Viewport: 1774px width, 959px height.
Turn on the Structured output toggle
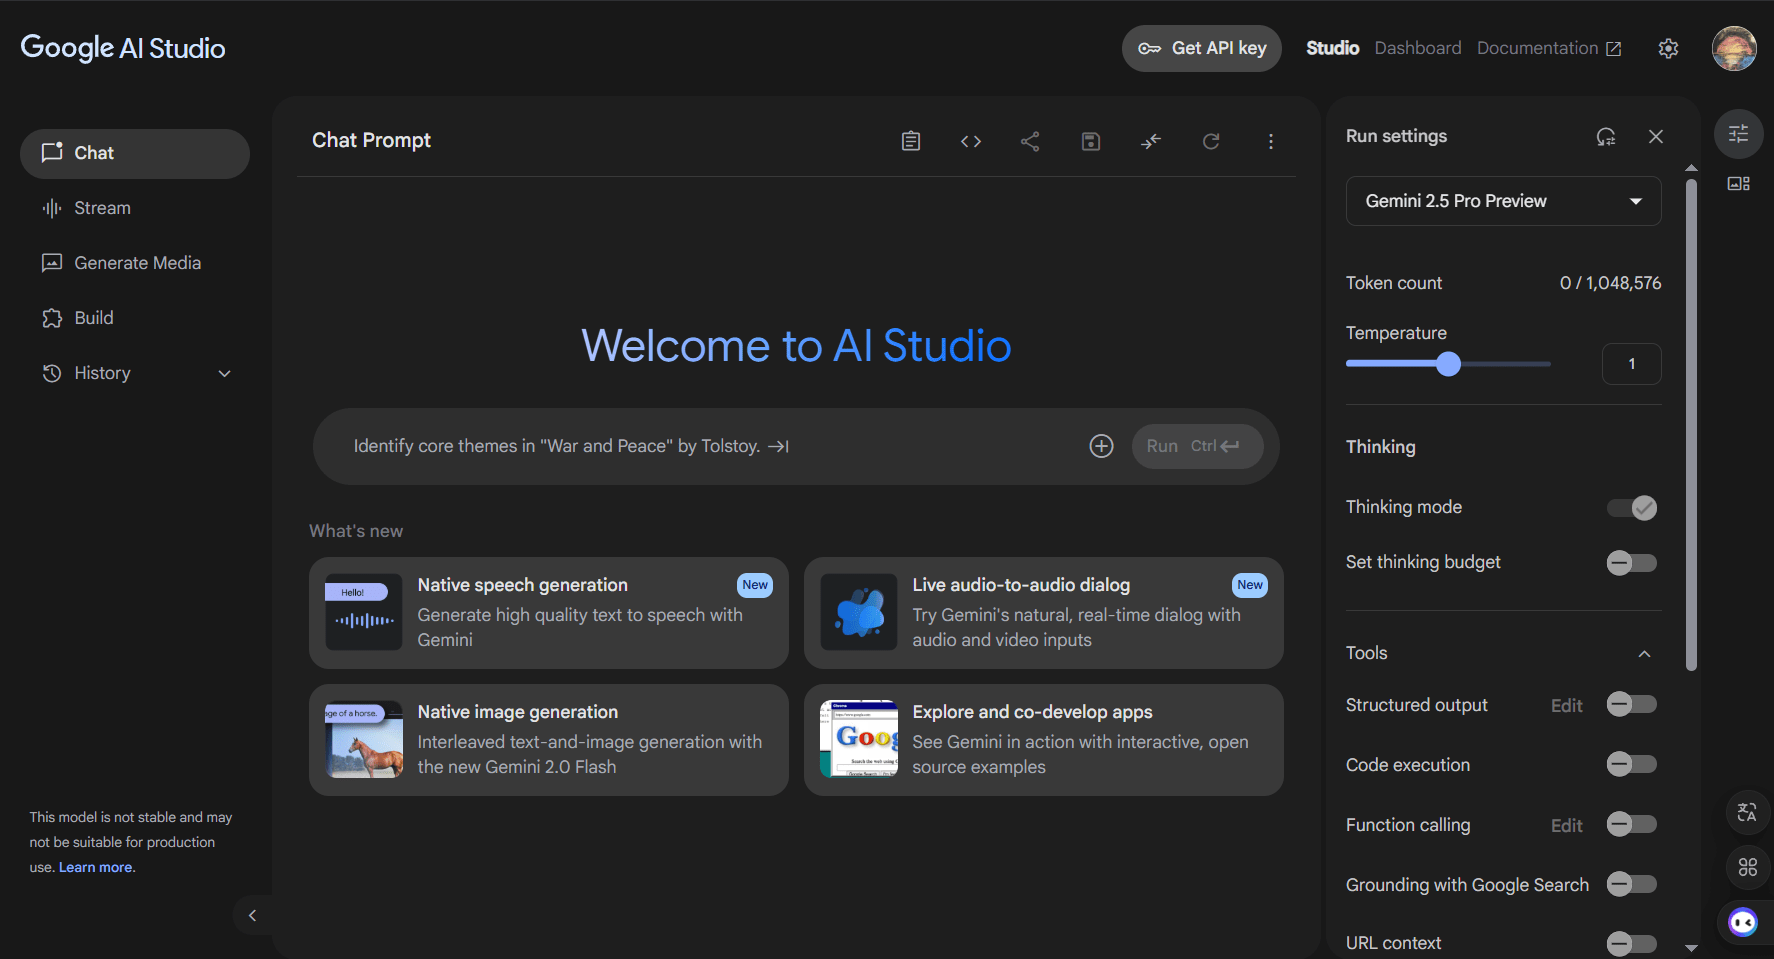coord(1632,705)
